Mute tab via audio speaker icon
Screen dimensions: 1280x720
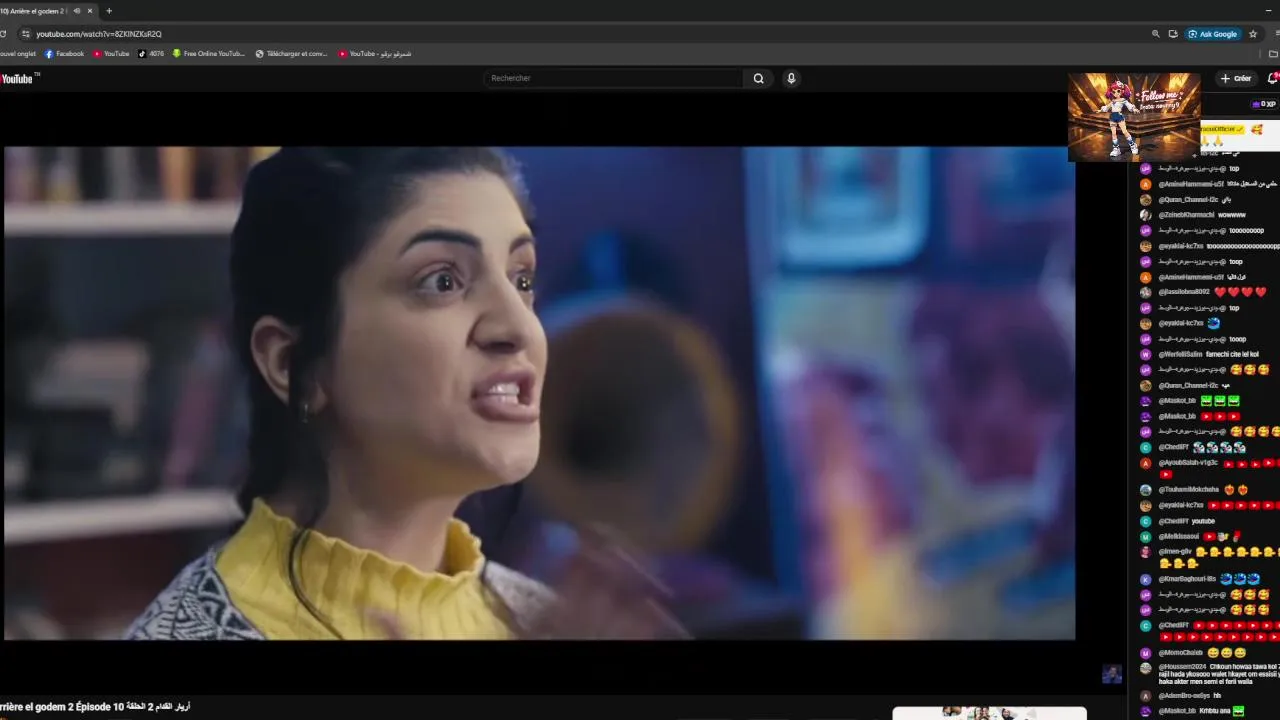pos(77,11)
